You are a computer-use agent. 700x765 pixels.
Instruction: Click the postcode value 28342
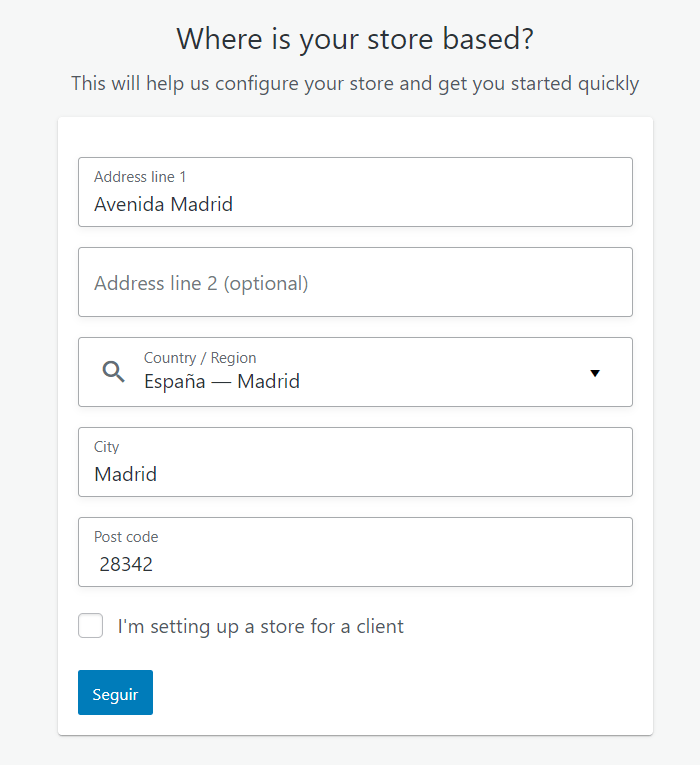126,565
